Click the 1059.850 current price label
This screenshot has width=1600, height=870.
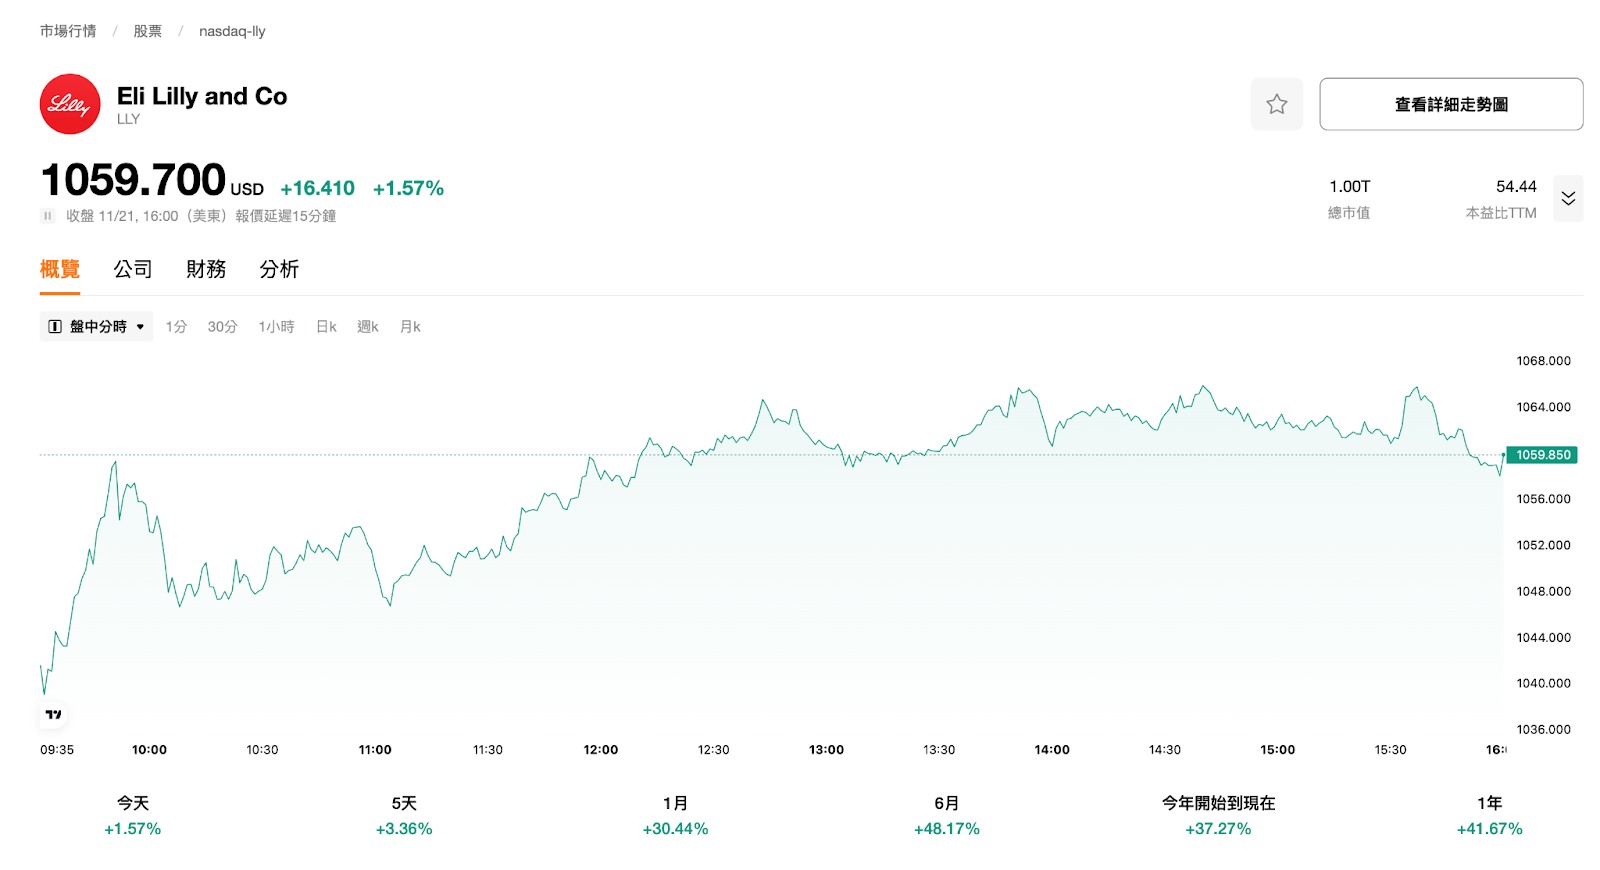1542,455
